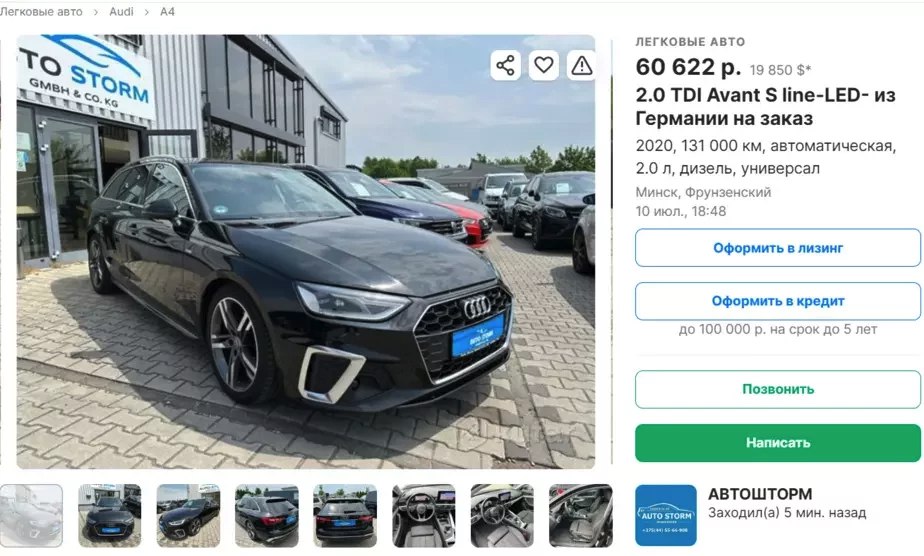Select the third thumbnail of black Audi
Viewport: 924px width, 556px height.
click(x=188, y=516)
